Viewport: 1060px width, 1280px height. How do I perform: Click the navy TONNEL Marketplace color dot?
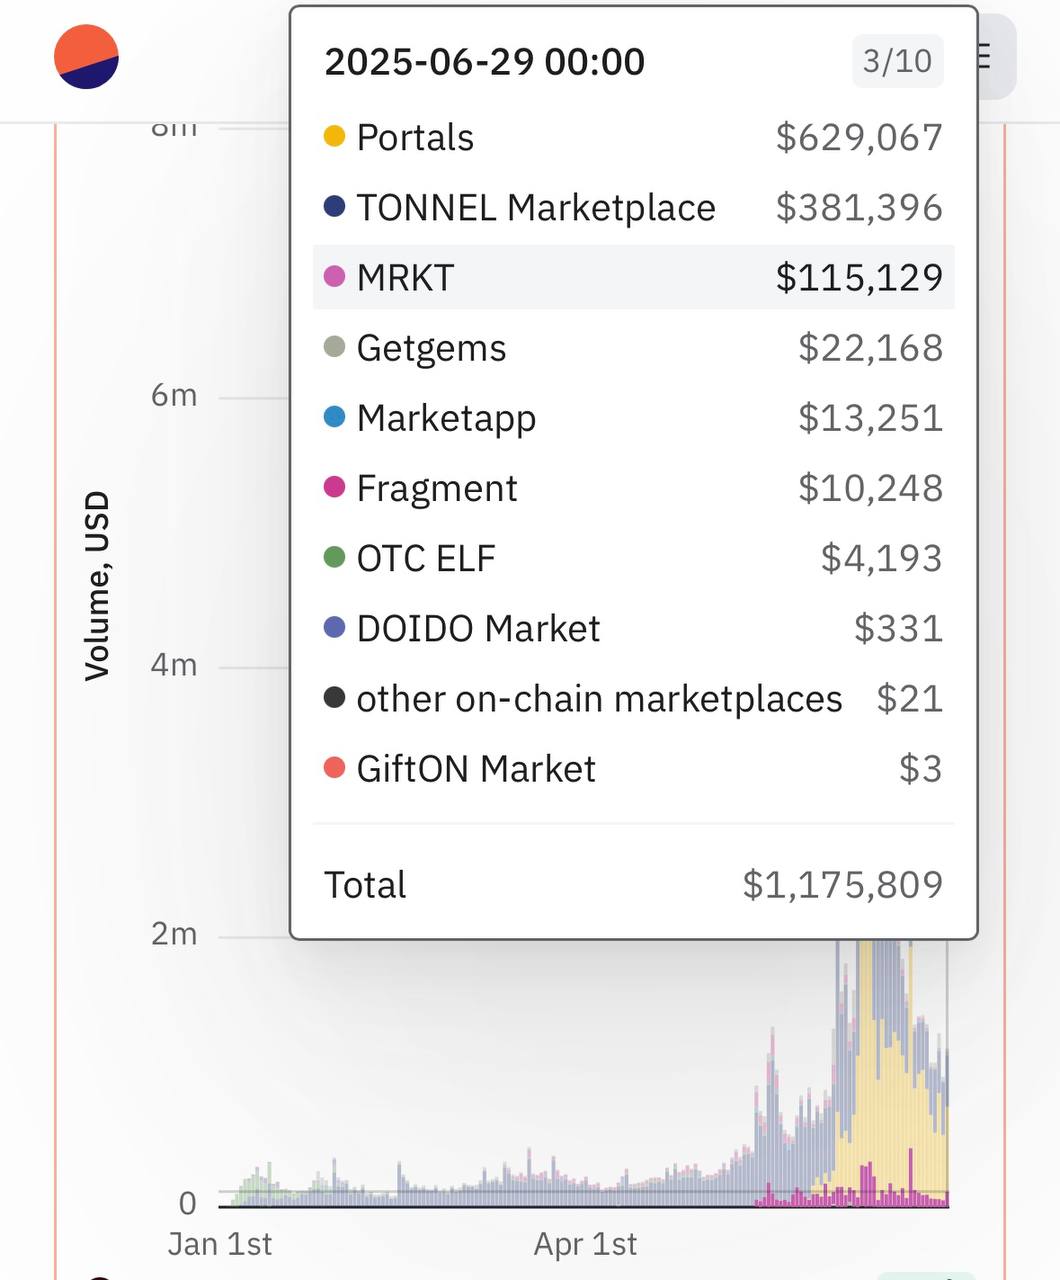pos(335,206)
